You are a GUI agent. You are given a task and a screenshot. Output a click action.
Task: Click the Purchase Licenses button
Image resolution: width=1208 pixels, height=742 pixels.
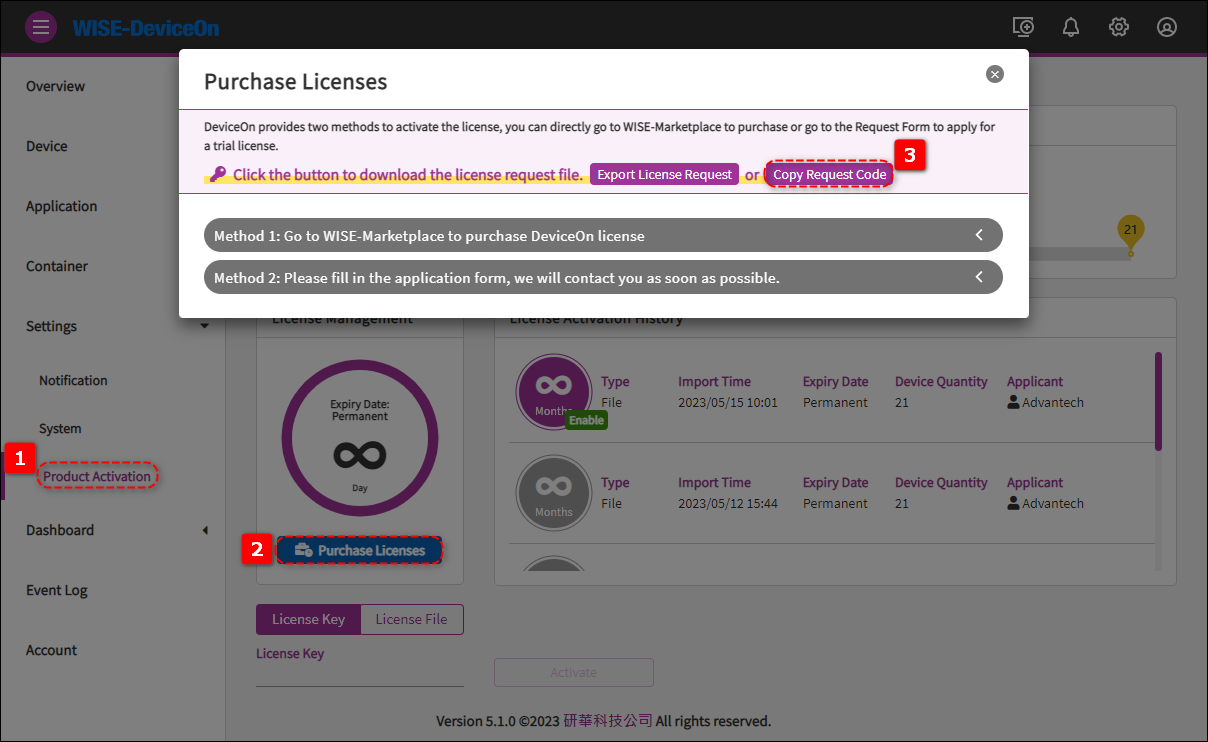tap(360, 550)
